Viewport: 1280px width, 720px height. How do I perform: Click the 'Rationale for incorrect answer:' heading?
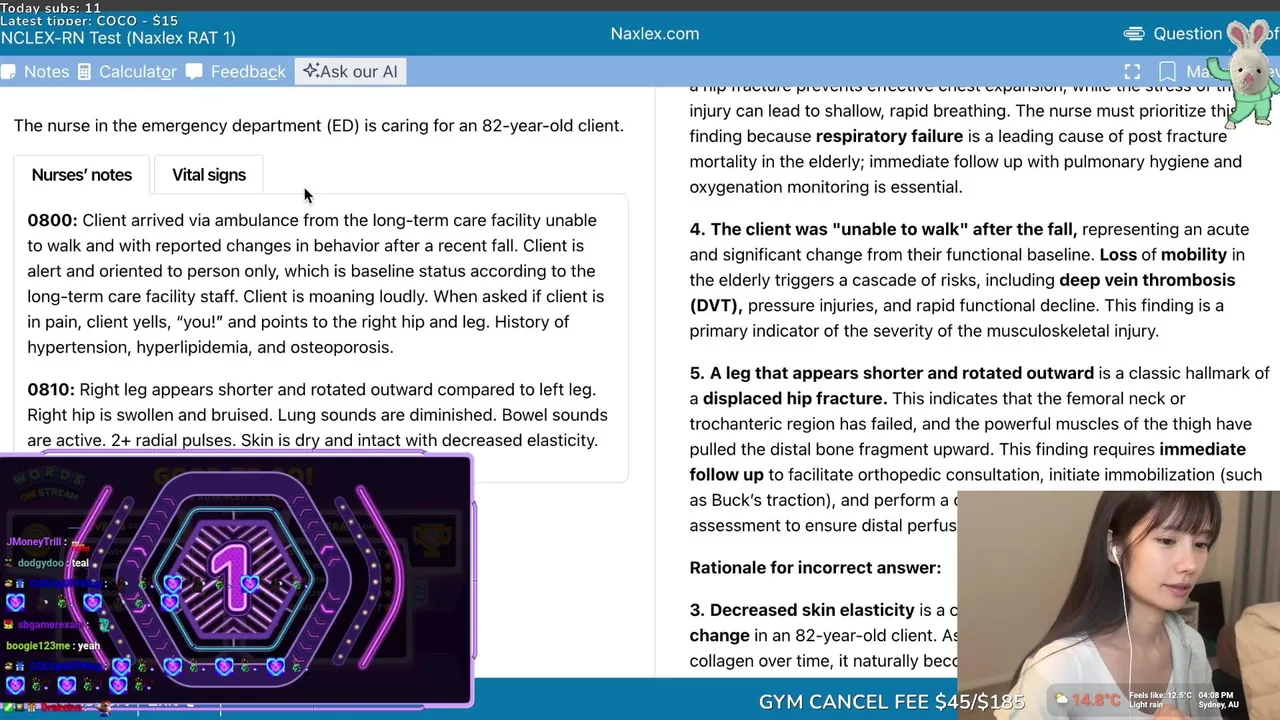click(815, 568)
